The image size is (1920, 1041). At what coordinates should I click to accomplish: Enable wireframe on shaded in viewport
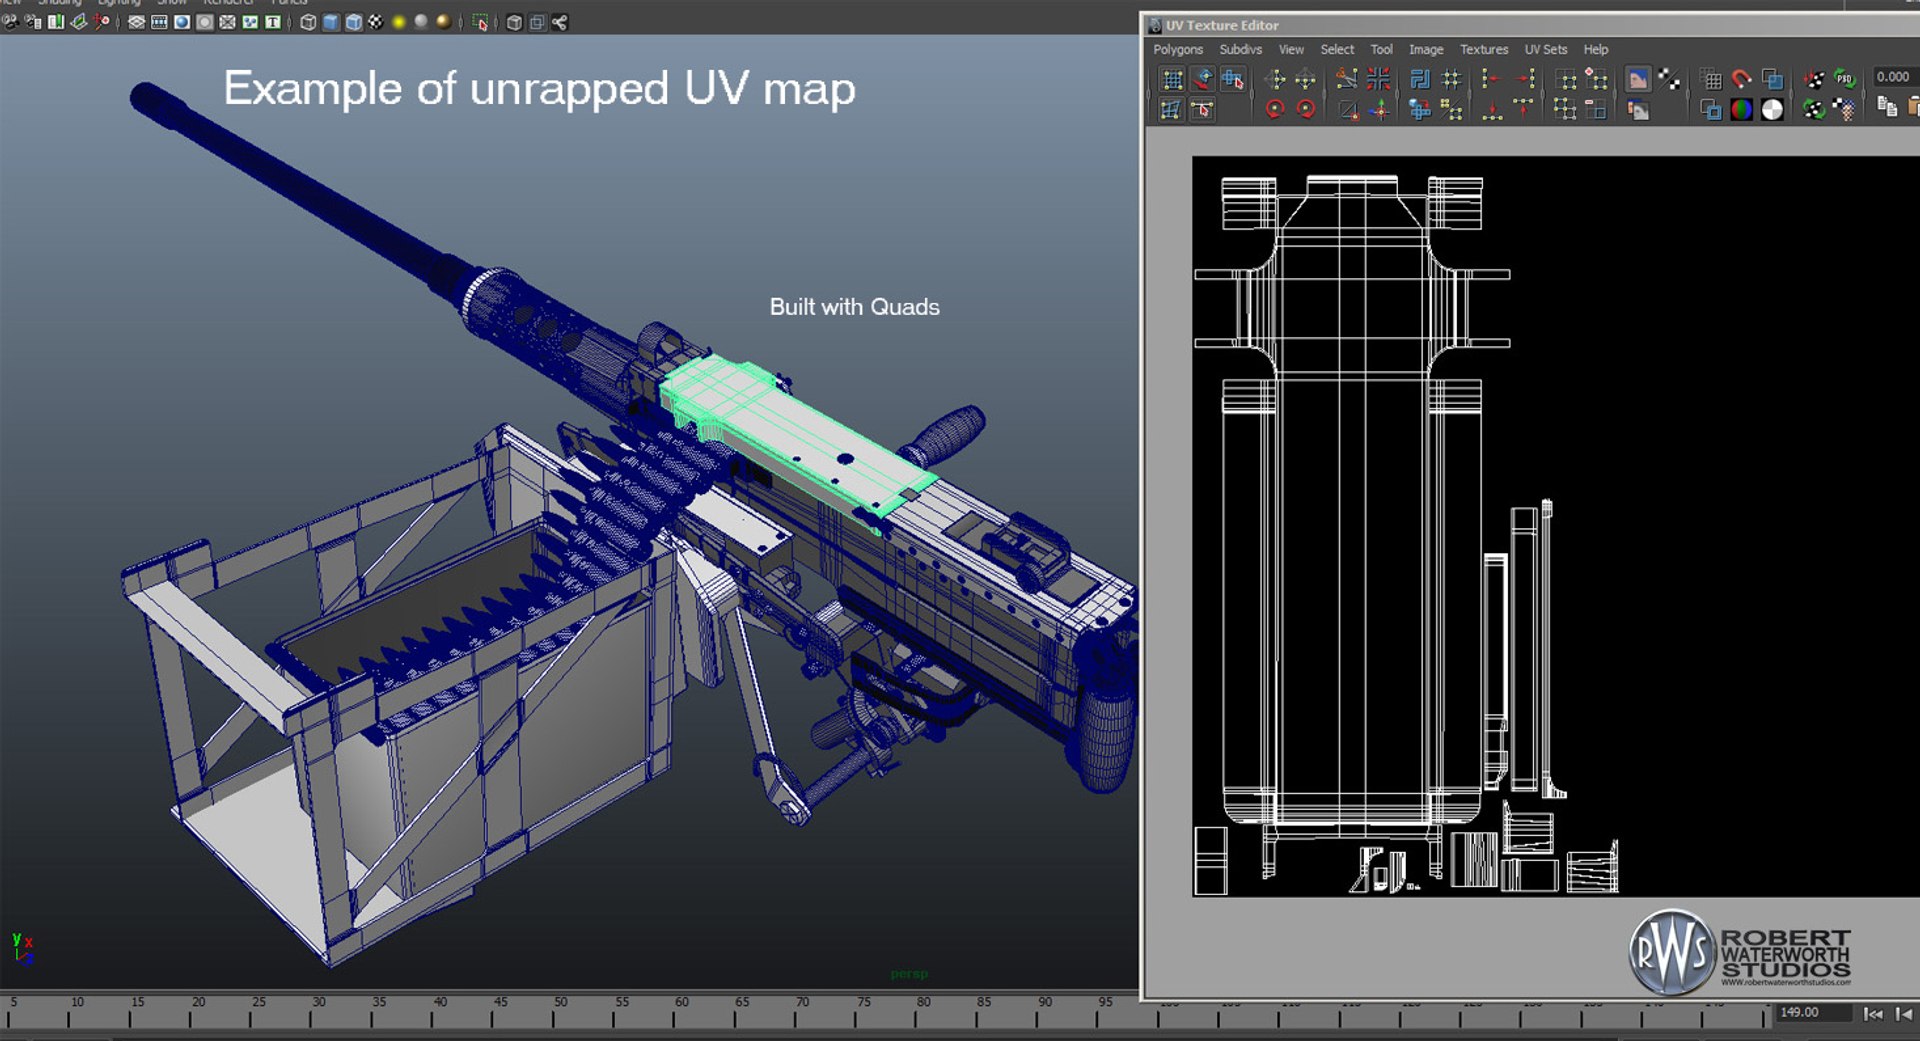(x=354, y=22)
